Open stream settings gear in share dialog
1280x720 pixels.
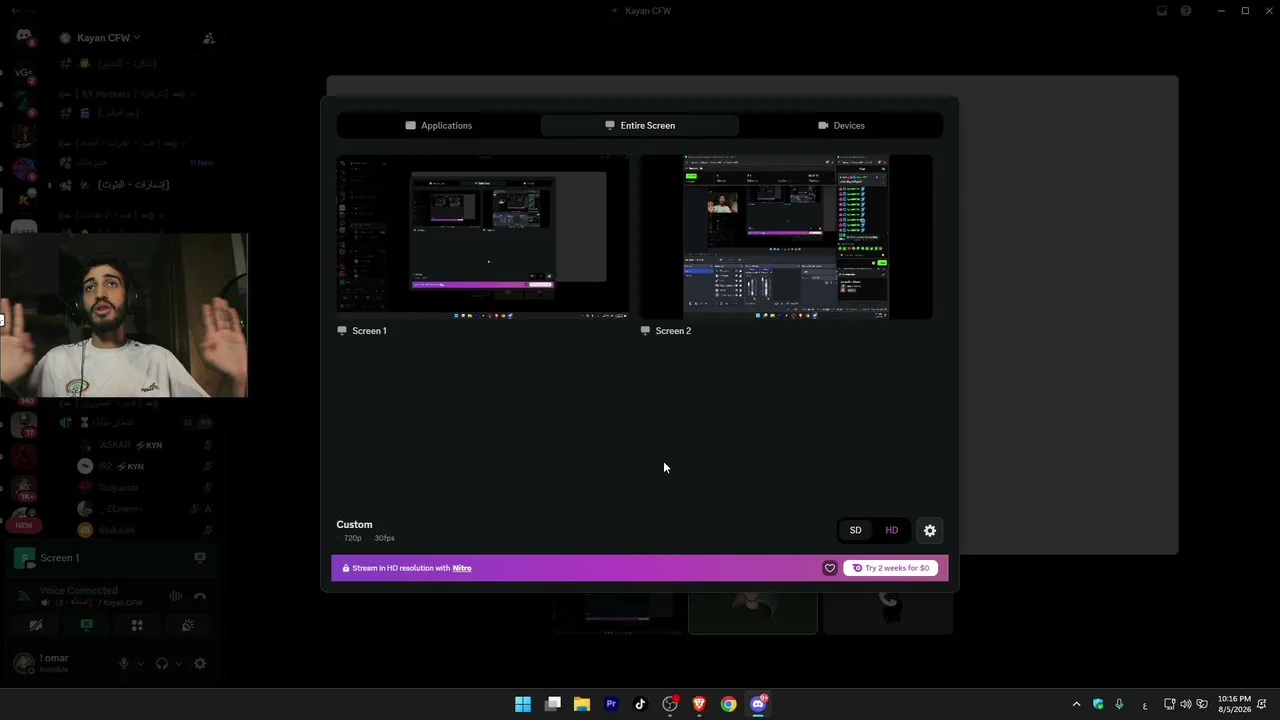tap(930, 530)
